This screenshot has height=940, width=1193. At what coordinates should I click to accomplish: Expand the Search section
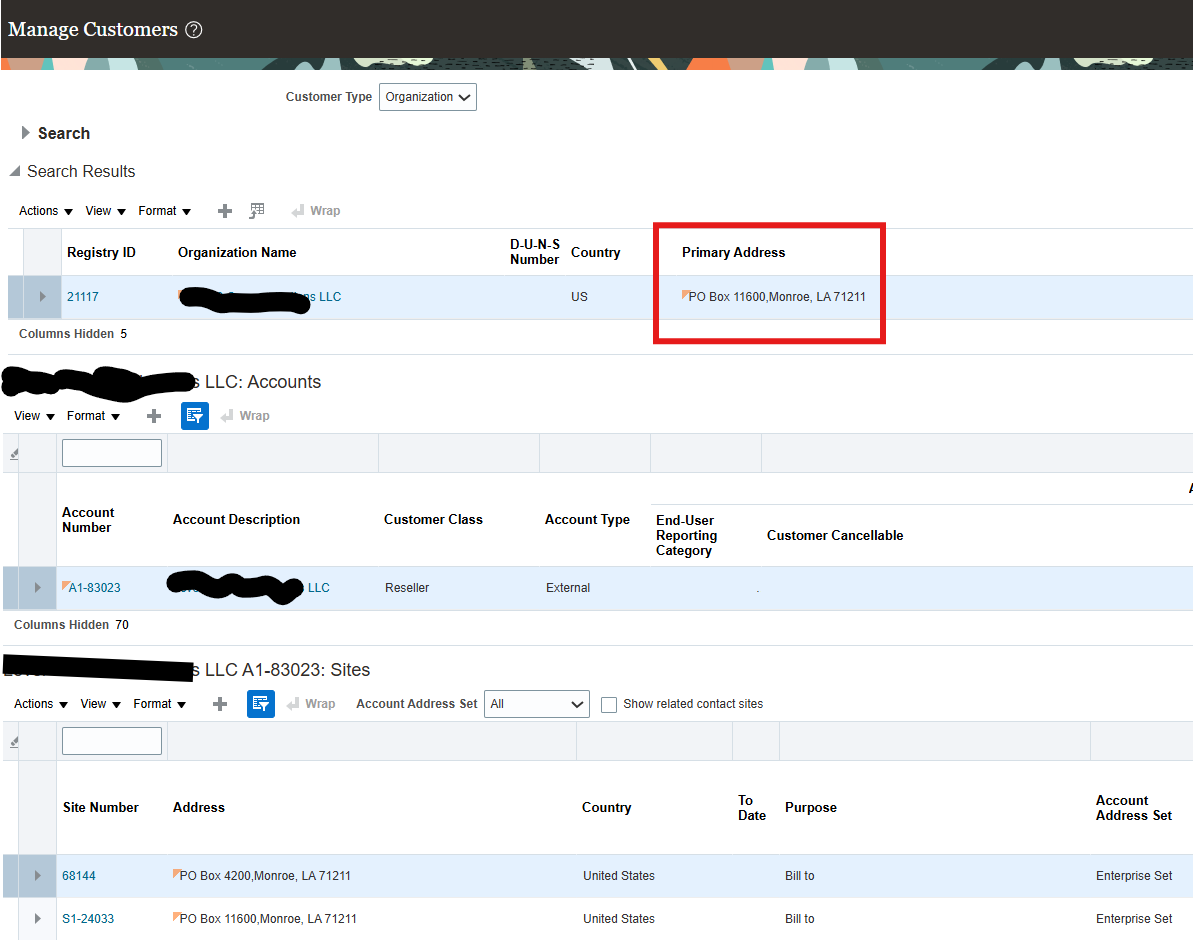[26, 133]
